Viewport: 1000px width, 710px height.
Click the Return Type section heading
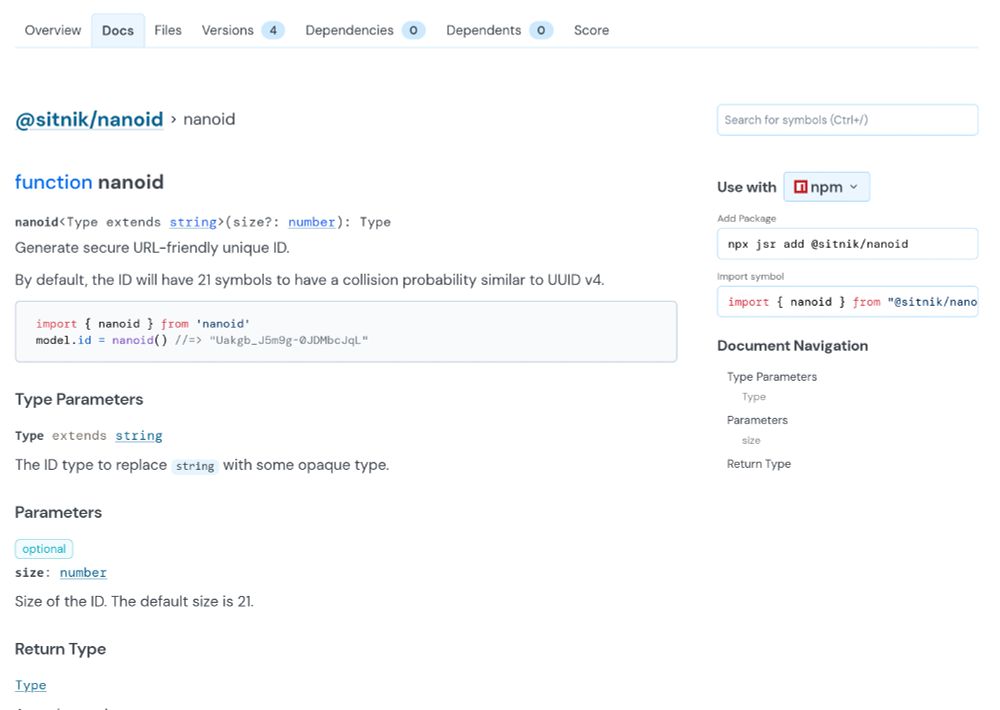click(x=61, y=649)
